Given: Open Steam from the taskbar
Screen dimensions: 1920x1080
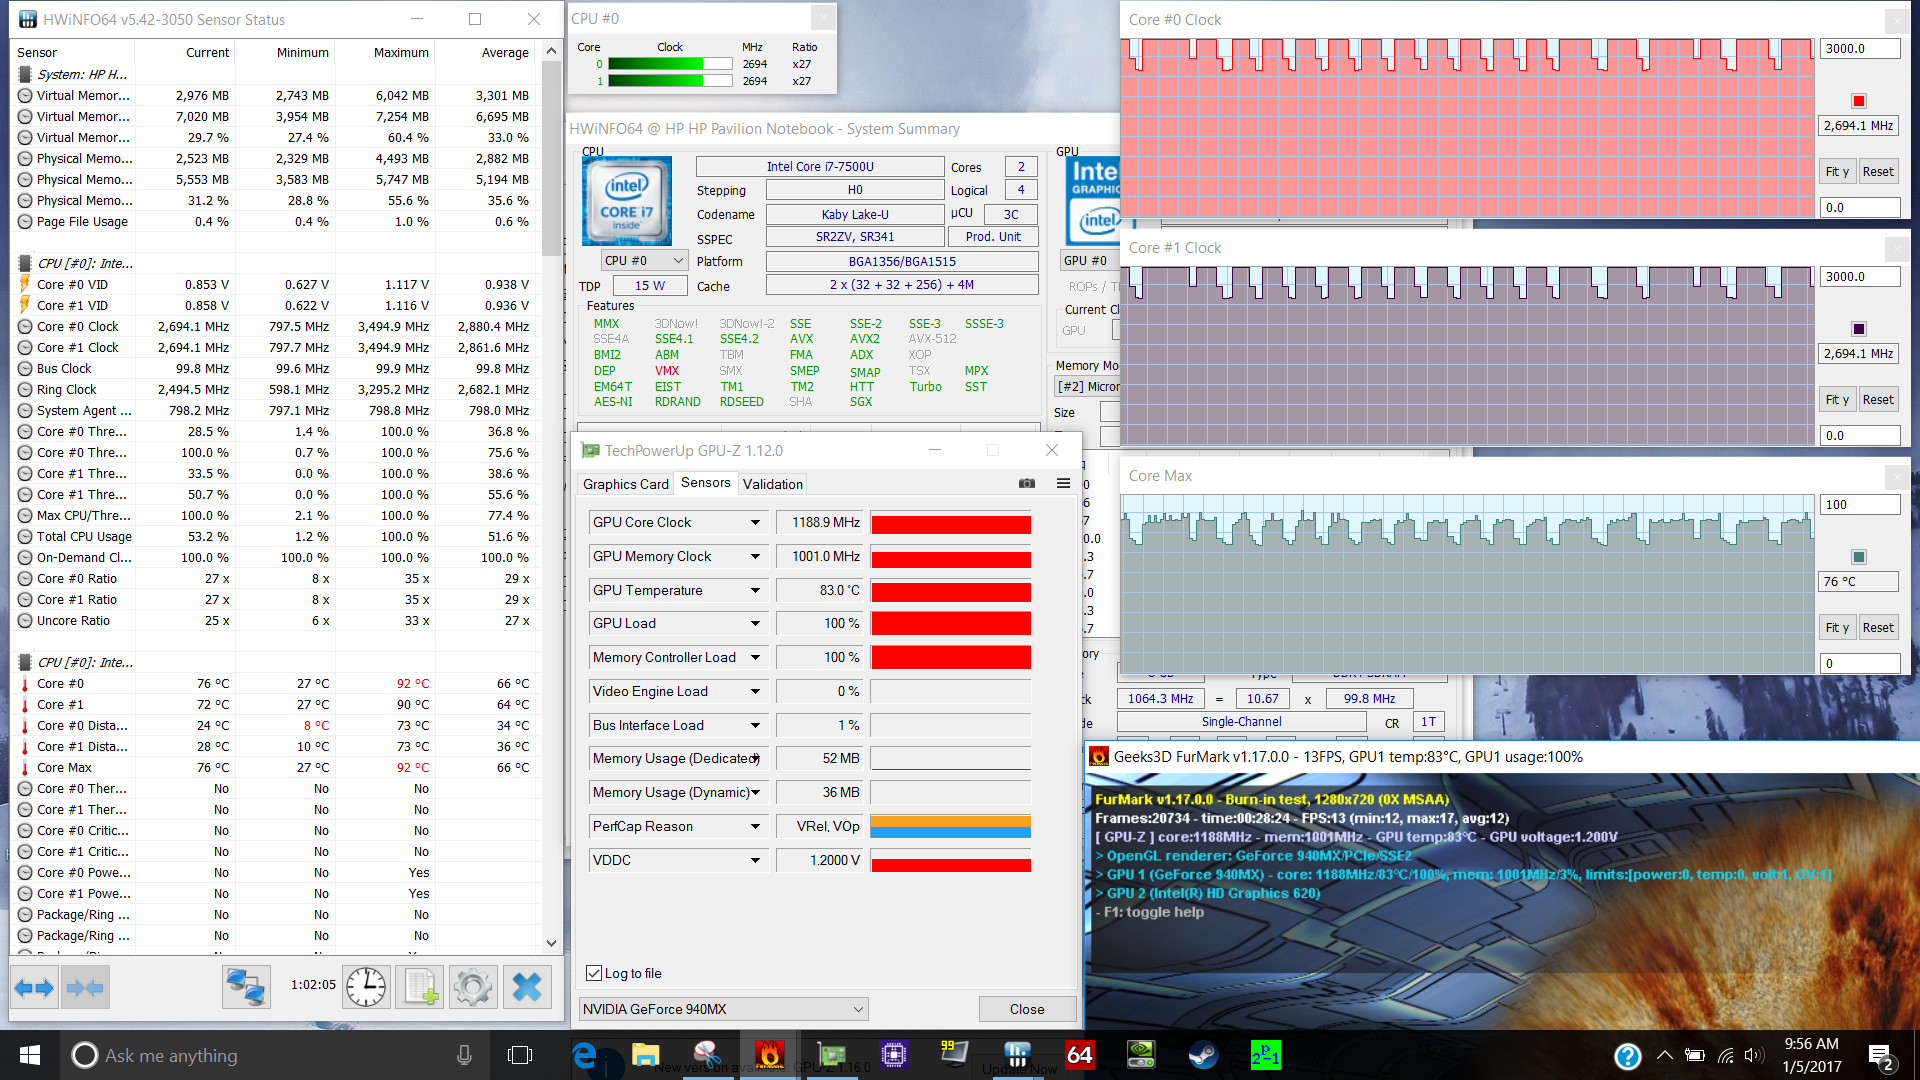Looking at the screenshot, I should point(1202,1055).
